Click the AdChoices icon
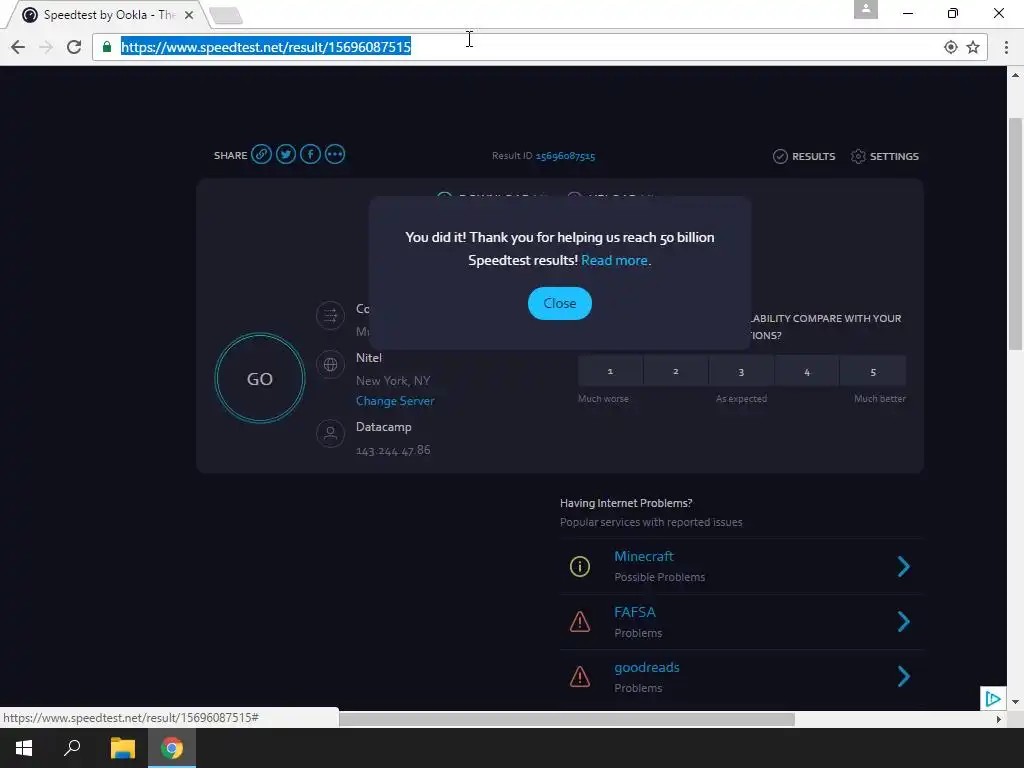The image size is (1024, 768). pyautogui.click(x=993, y=699)
